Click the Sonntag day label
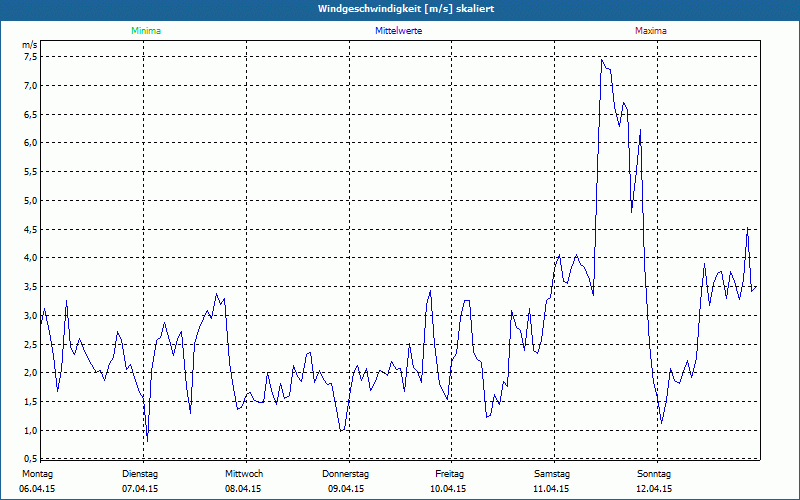Image resolution: width=800 pixels, height=500 pixels. click(654, 474)
